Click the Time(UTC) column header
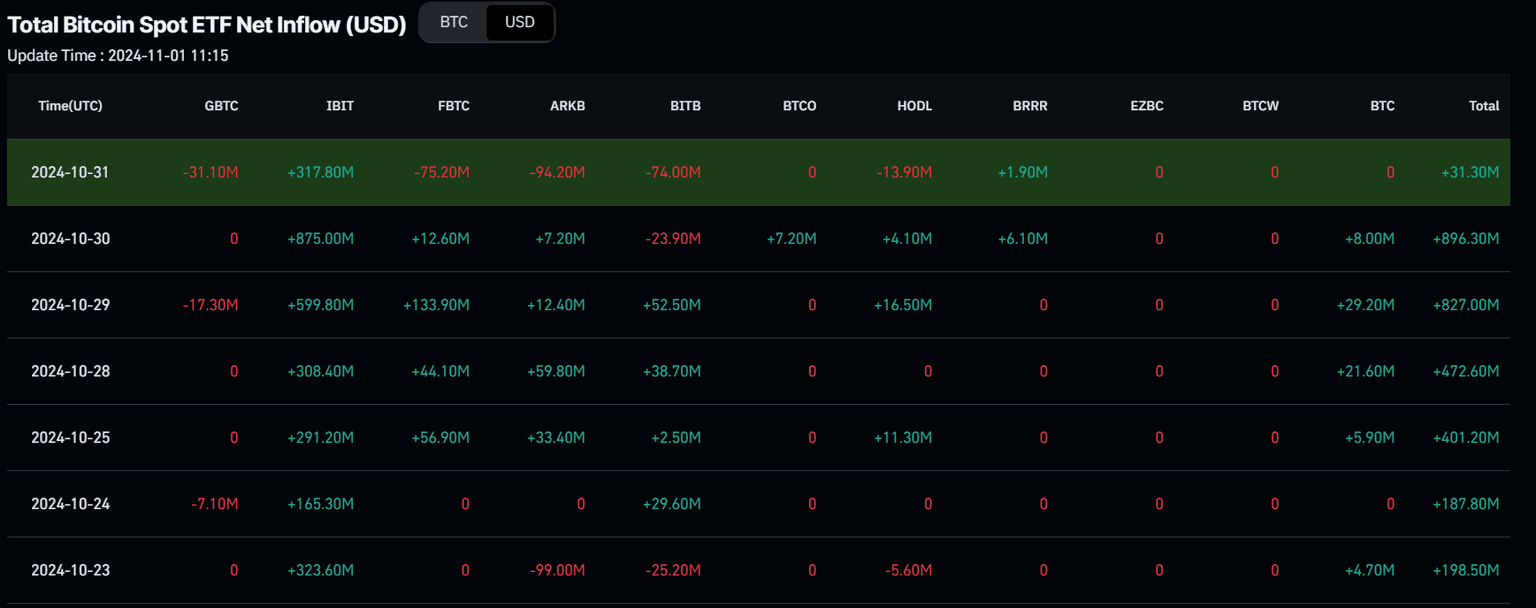The width and height of the screenshot is (1536, 608). tap(70, 106)
